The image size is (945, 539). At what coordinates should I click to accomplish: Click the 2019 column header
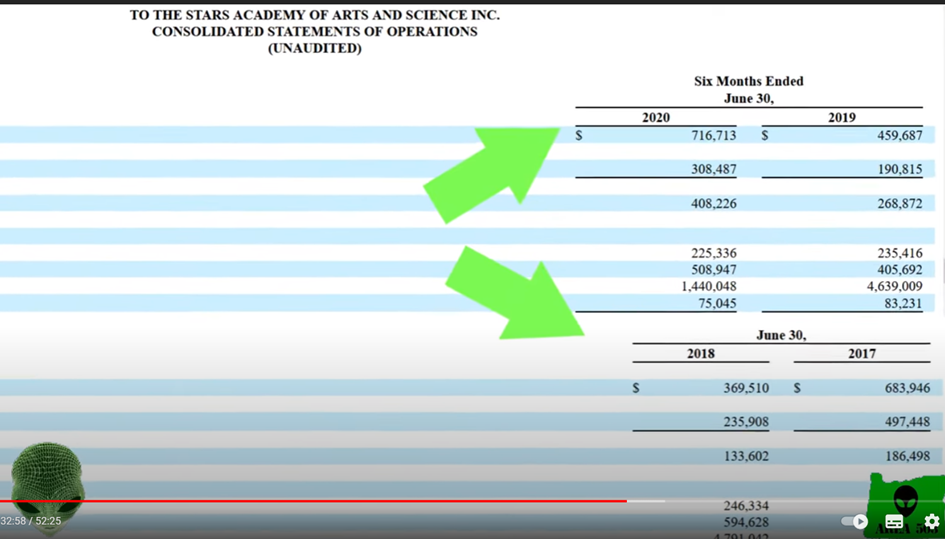click(x=842, y=118)
